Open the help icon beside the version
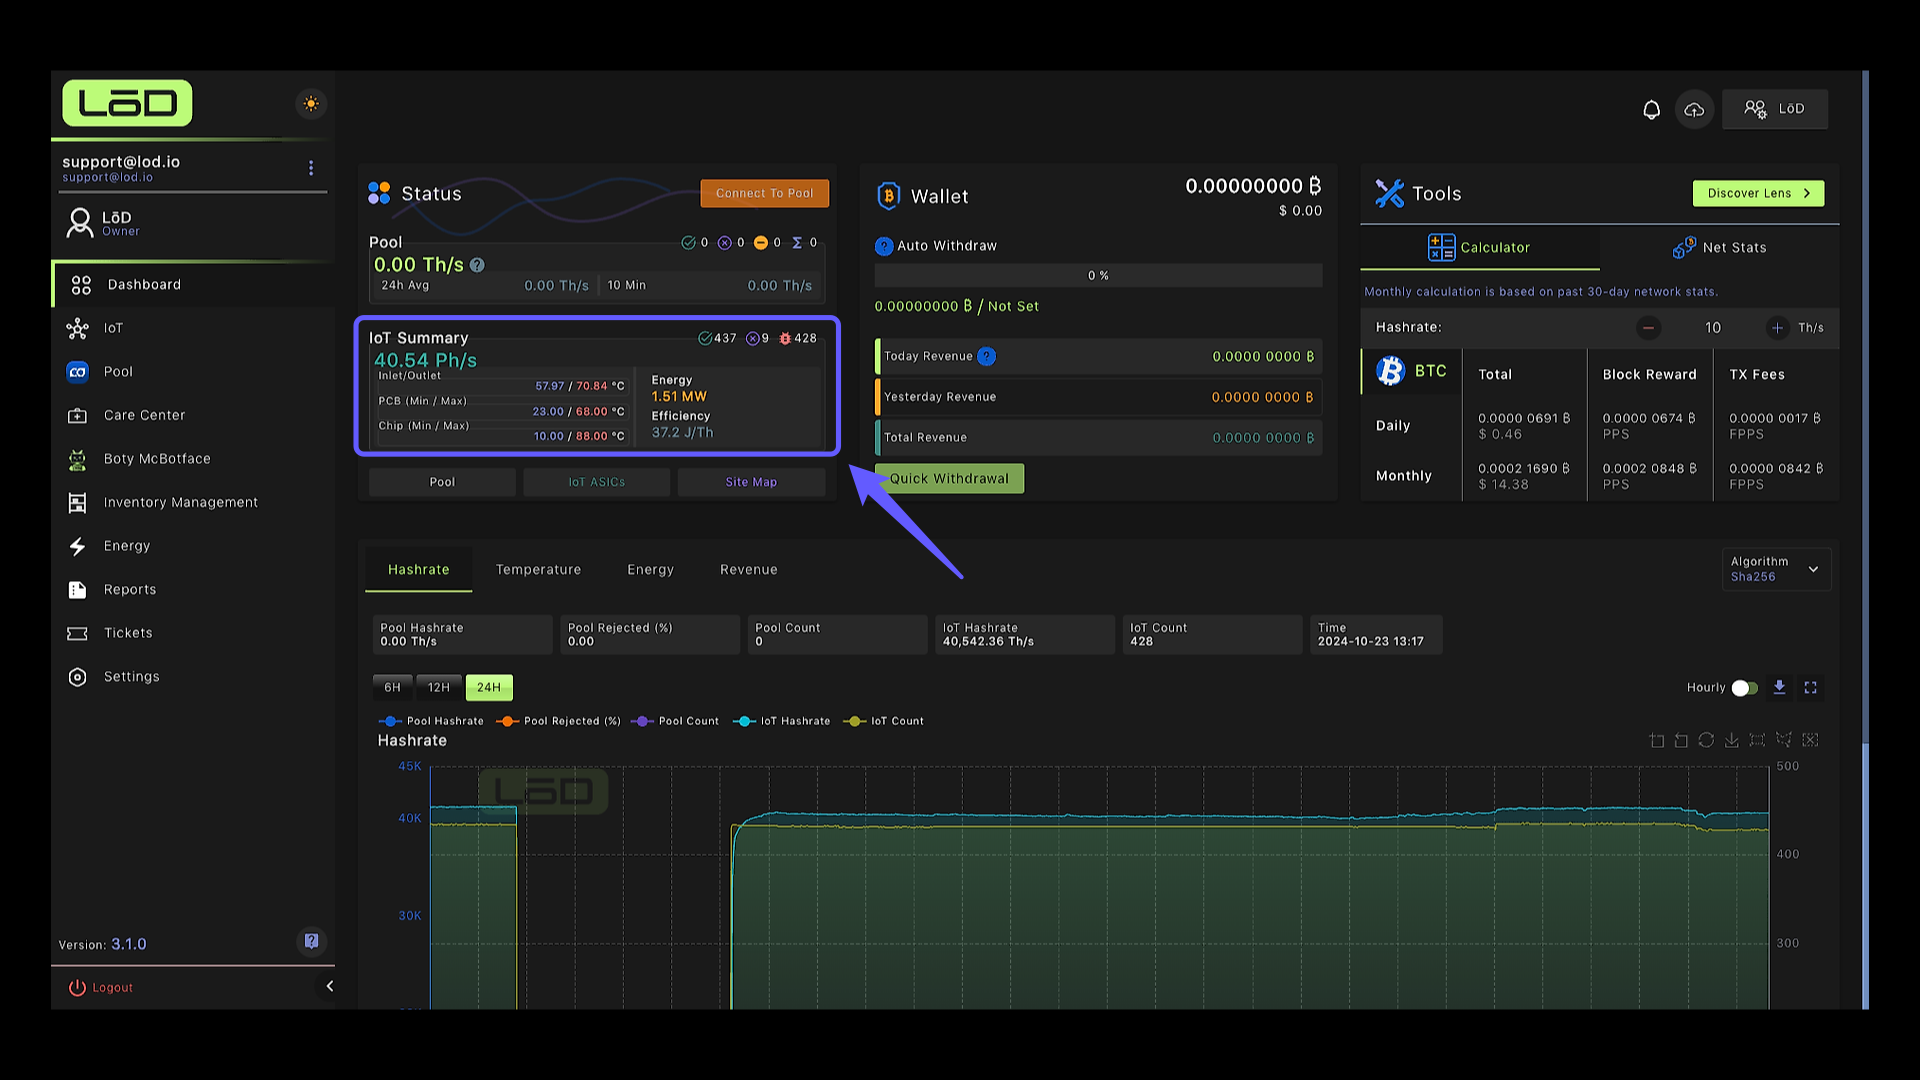Image resolution: width=1920 pixels, height=1080 pixels. pyautogui.click(x=311, y=941)
